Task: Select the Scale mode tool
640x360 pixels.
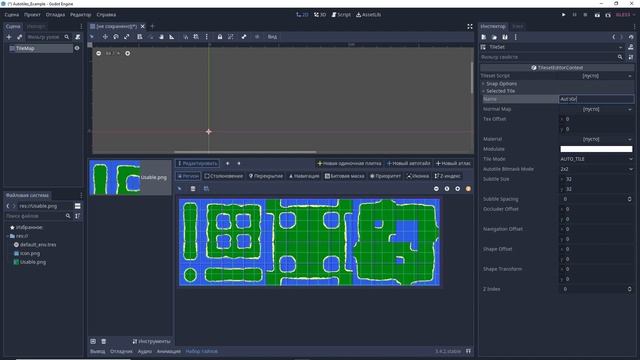Action: tap(127, 37)
